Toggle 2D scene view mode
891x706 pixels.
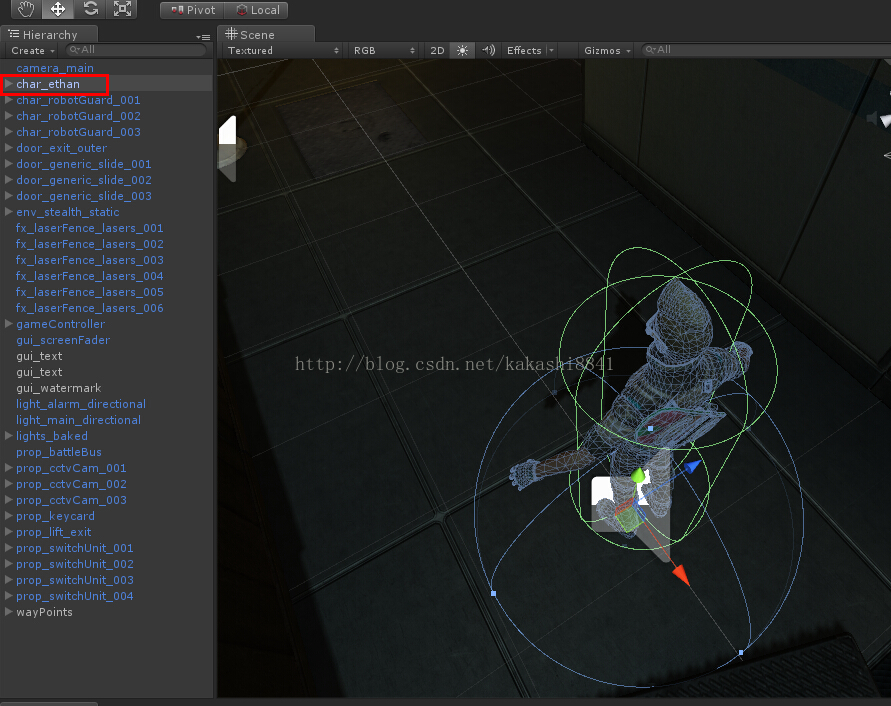tap(437, 51)
